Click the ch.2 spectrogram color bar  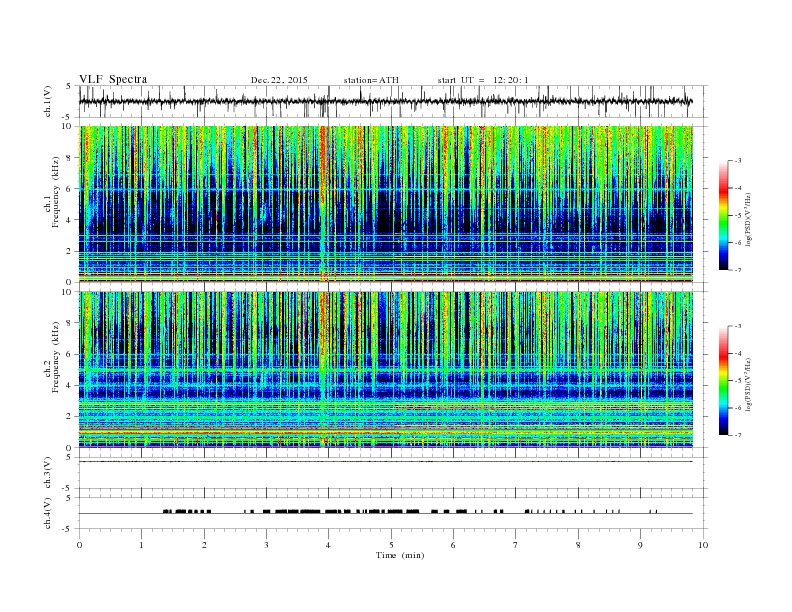[724, 381]
